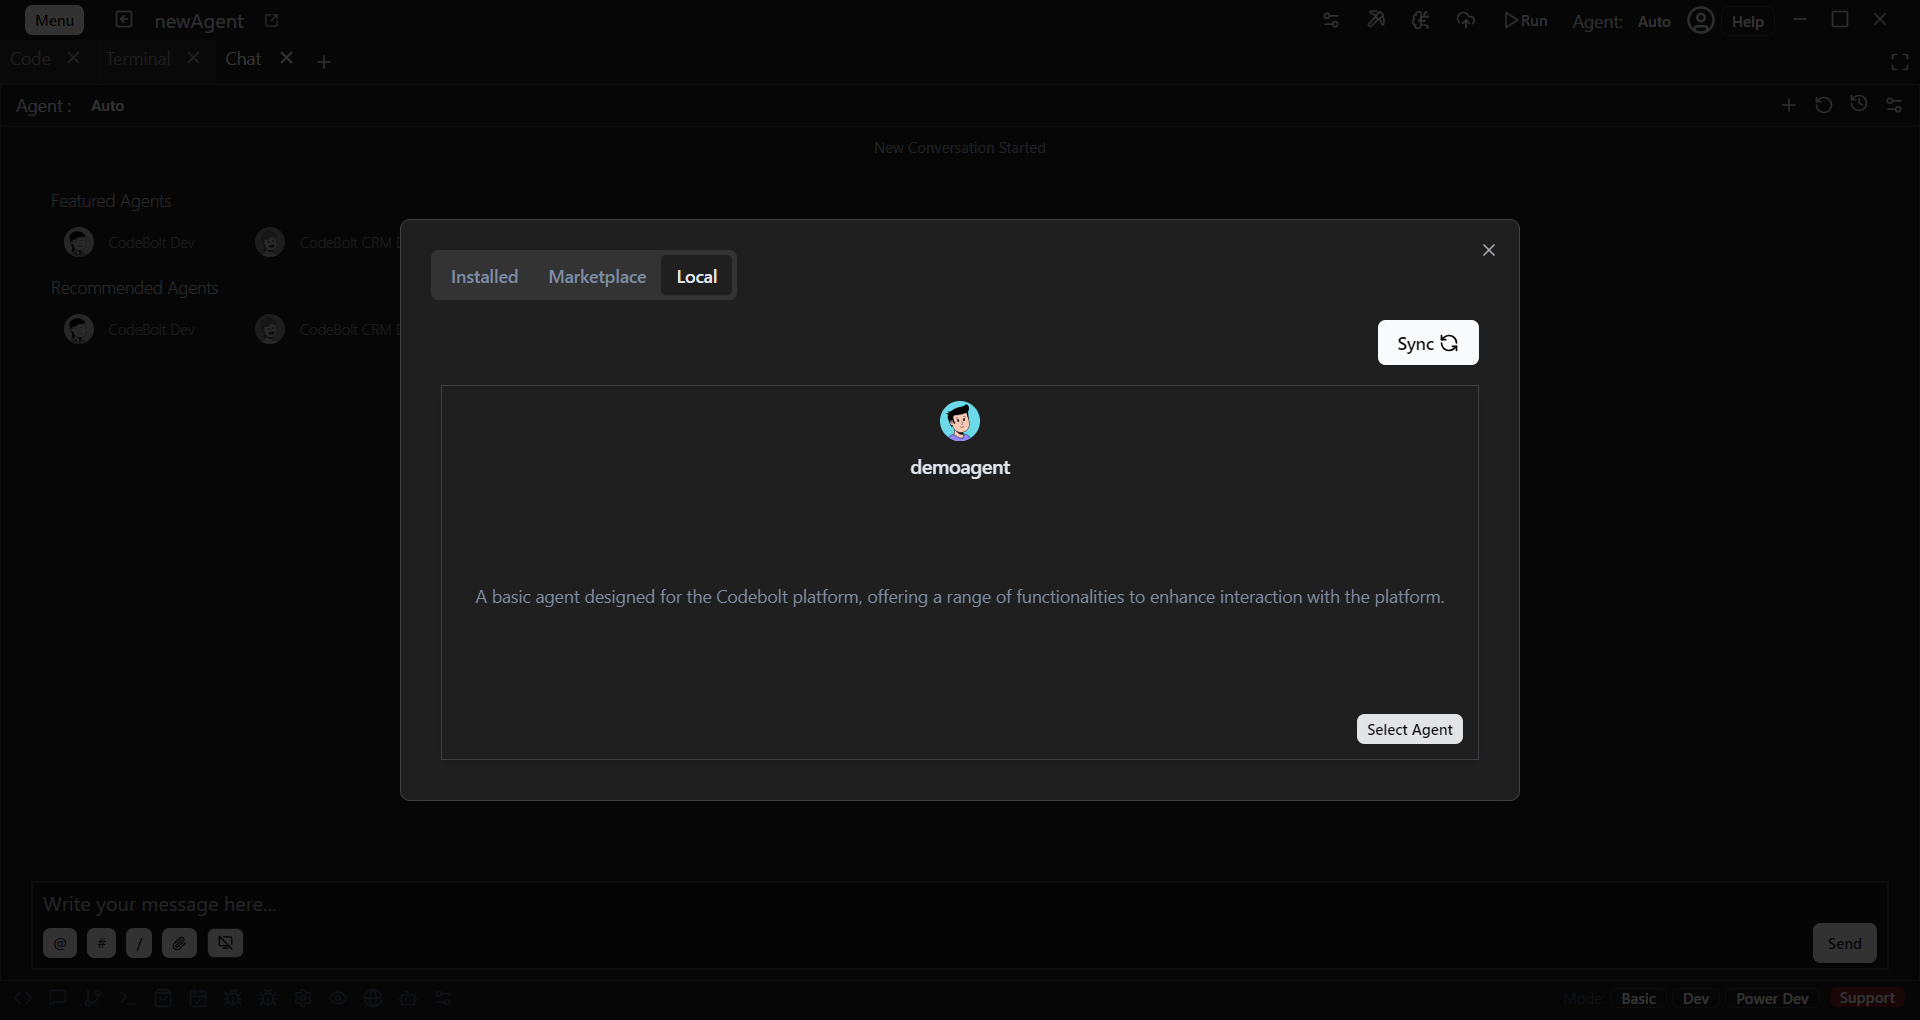The image size is (1920, 1020).
Task: Toggle fullscreen panel icon
Action: (1900, 62)
